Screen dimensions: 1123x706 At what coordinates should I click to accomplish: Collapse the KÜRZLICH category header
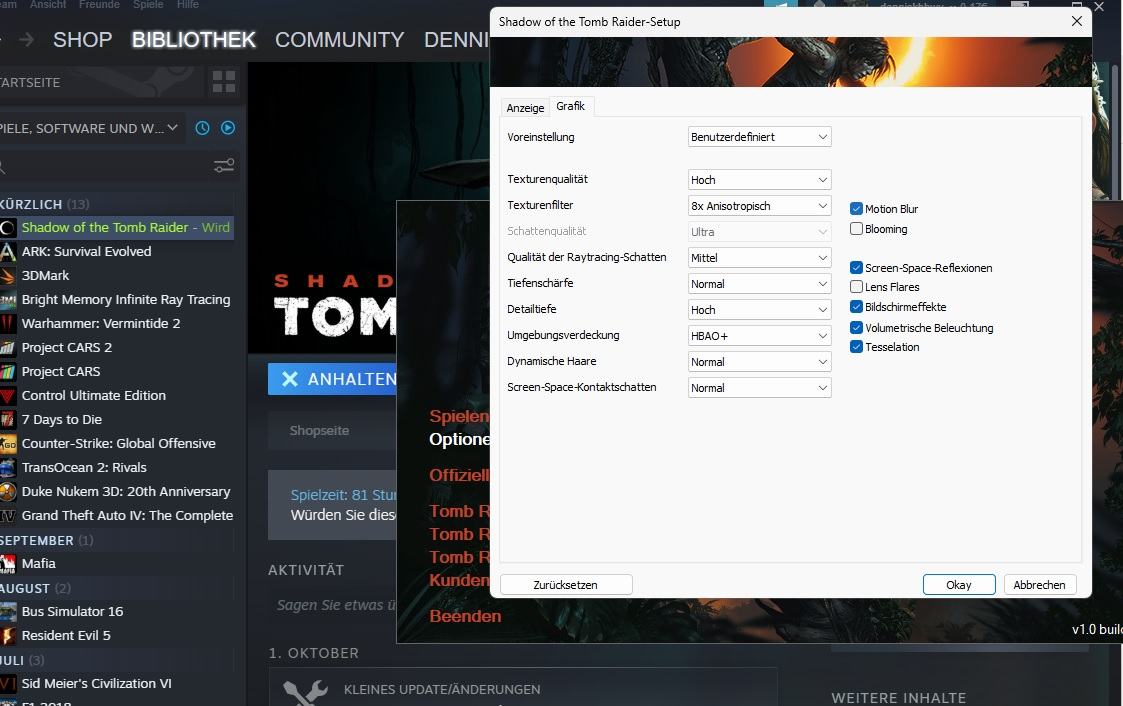pyautogui.click(x=44, y=204)
